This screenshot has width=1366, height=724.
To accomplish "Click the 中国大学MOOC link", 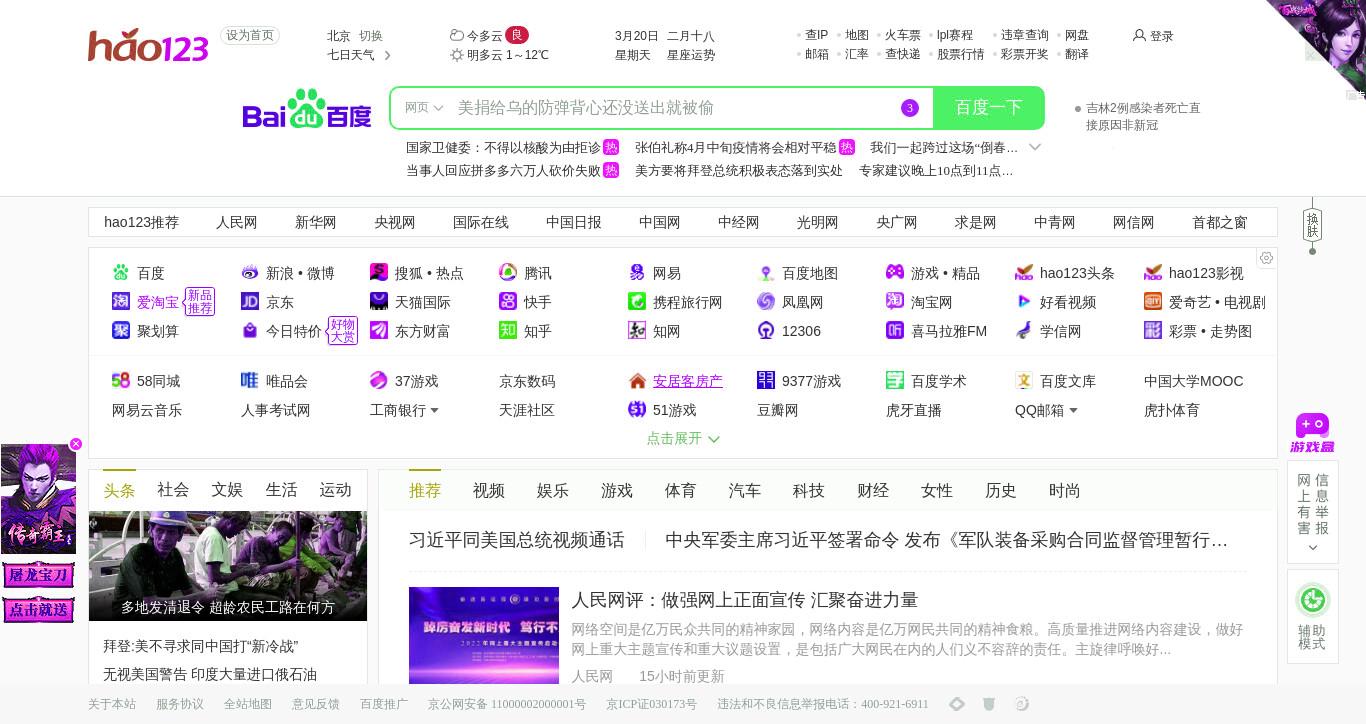I will 1194,381.
